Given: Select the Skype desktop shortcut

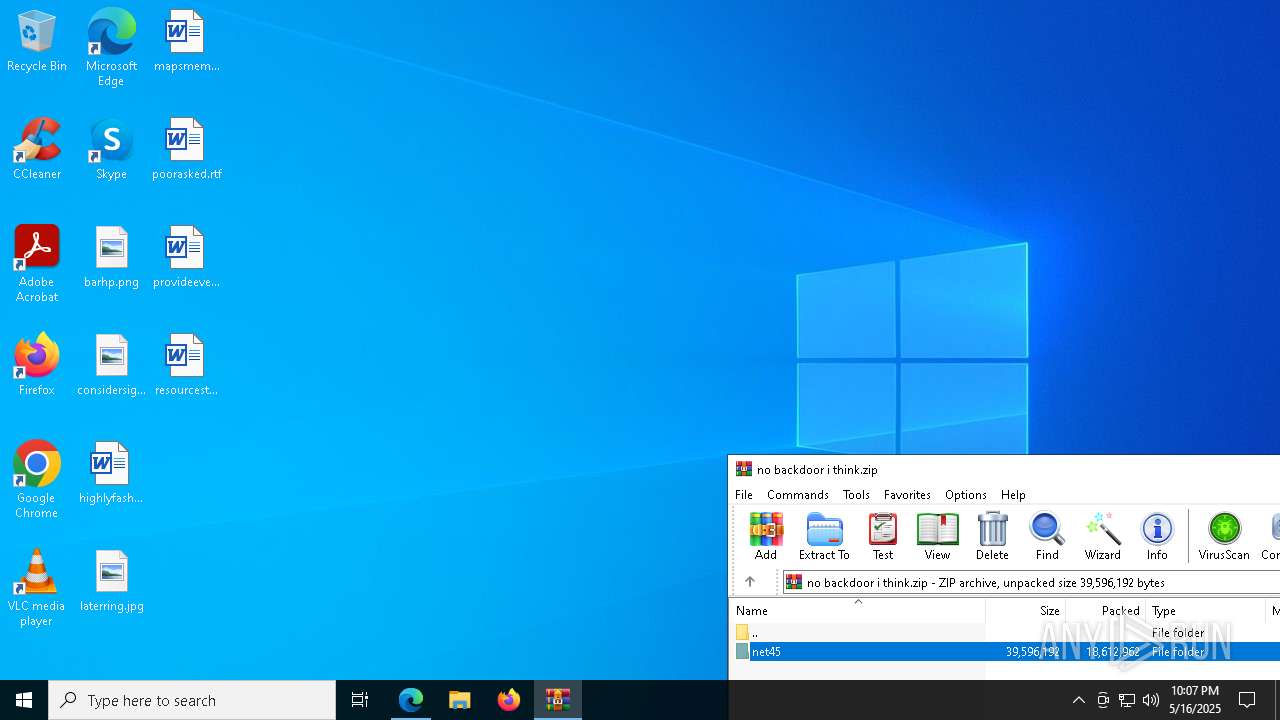Looking at the screenshot, I should pyautogui.click(x=111, y=150).
